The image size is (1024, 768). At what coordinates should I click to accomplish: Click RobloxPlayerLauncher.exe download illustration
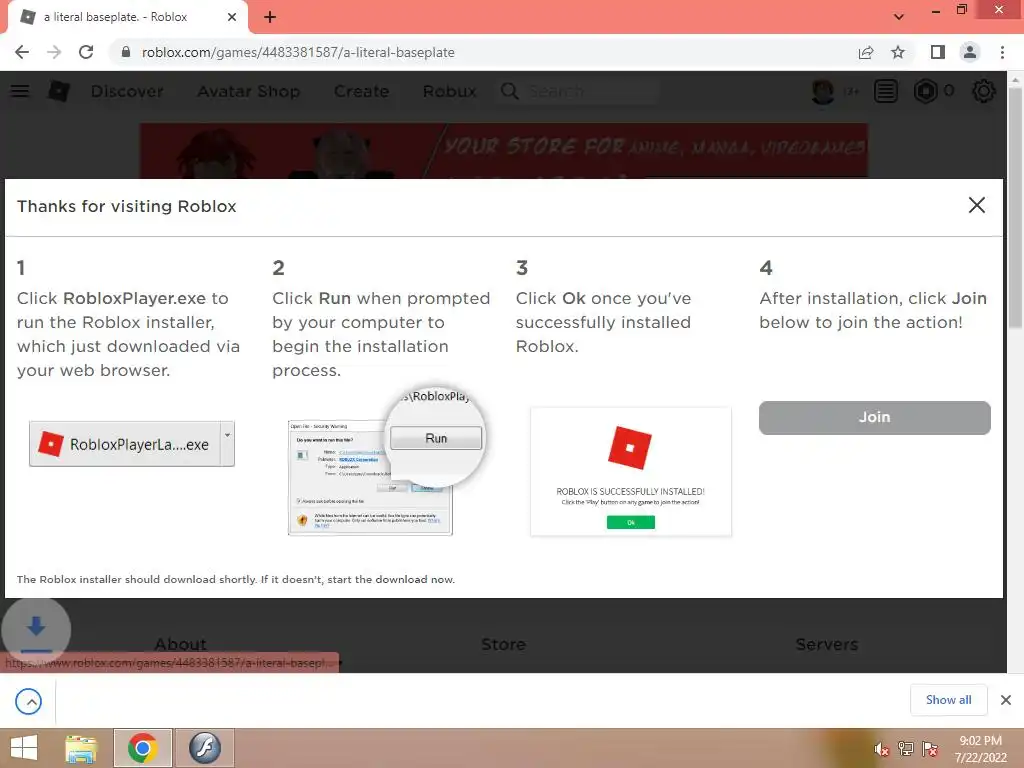click(131, 444)
